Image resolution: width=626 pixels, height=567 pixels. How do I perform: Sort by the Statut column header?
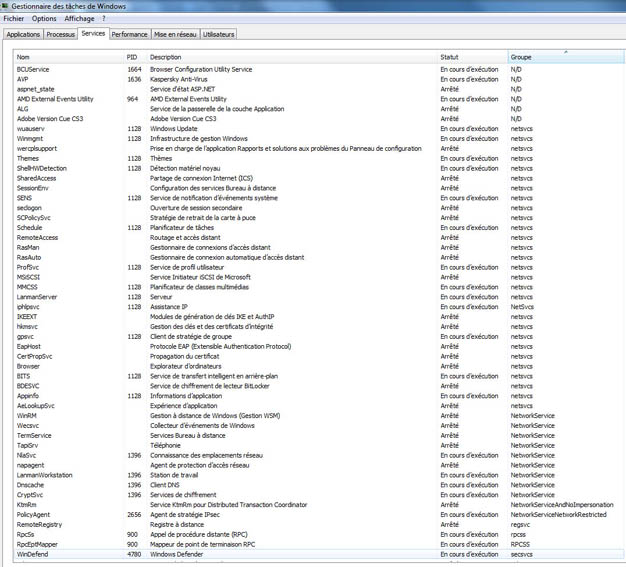click(x=473, y=57)
